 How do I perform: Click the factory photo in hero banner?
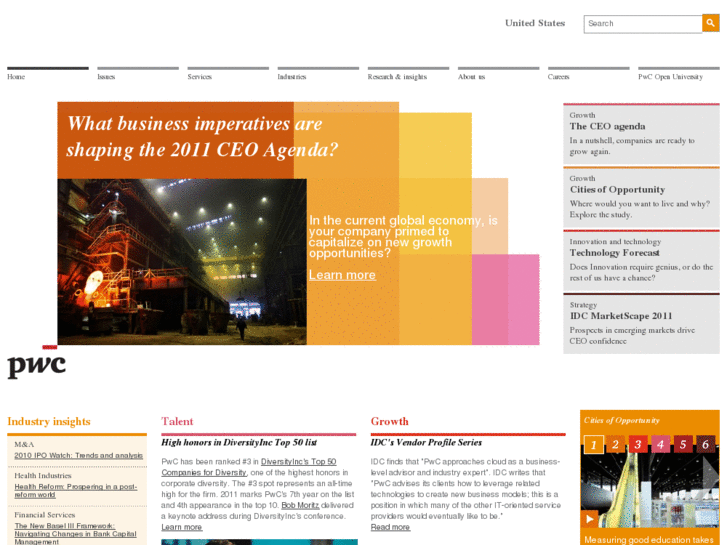click(182, 262)
